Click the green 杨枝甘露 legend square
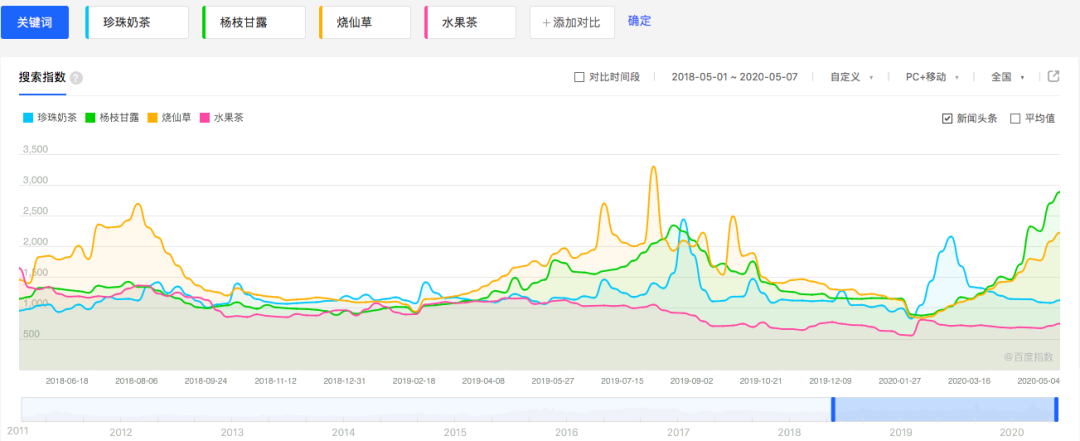The height and width of the screenshot is (441, 1080). point(90,118)
